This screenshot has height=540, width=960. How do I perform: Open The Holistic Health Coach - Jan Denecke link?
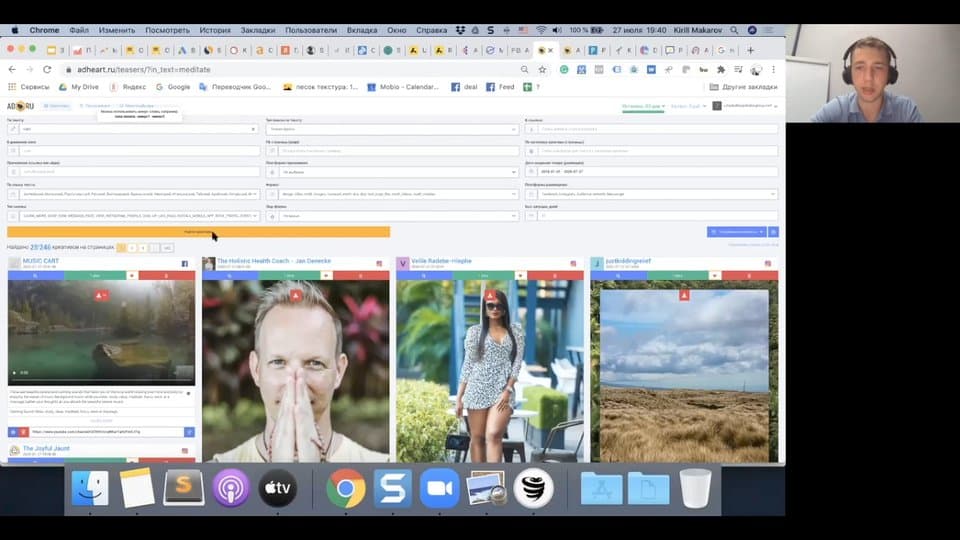(x=274, y=261)
